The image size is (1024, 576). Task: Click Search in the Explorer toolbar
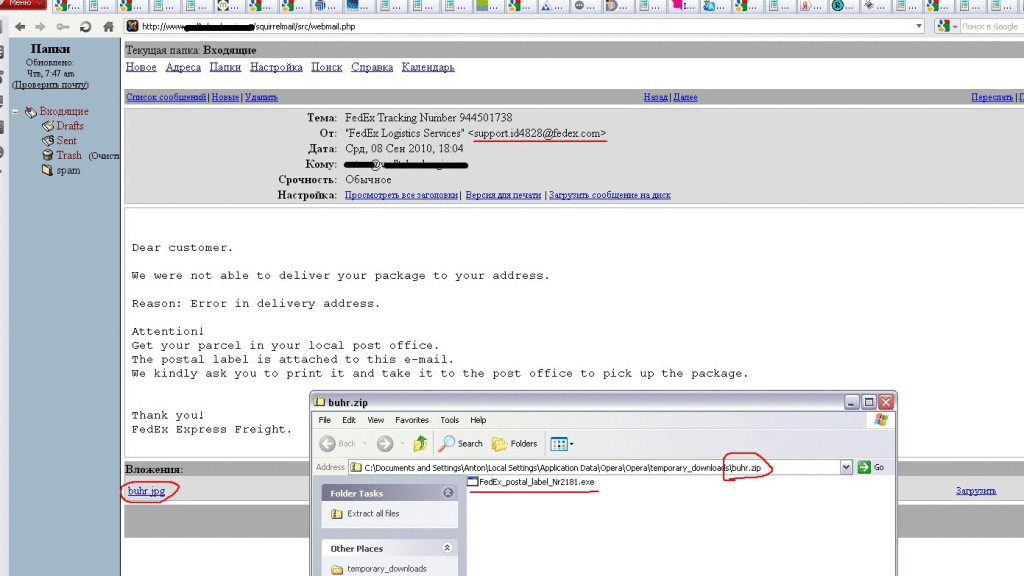pyautogui.click(x=460, y=444)
